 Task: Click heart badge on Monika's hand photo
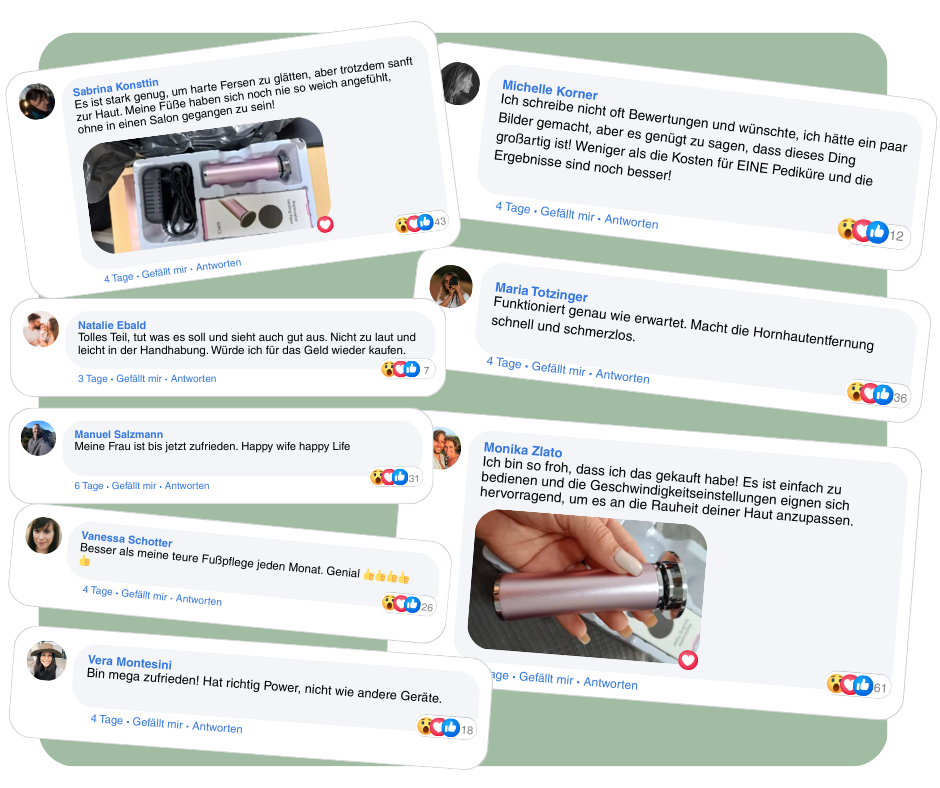click(688, 660)
